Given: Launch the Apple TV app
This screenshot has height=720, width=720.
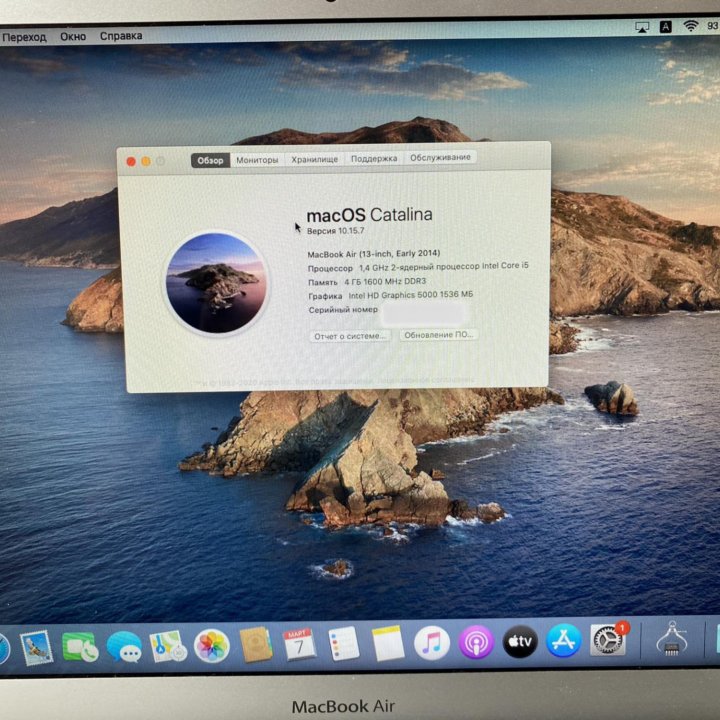Looking at the screenshot, I should coord(520,641).
